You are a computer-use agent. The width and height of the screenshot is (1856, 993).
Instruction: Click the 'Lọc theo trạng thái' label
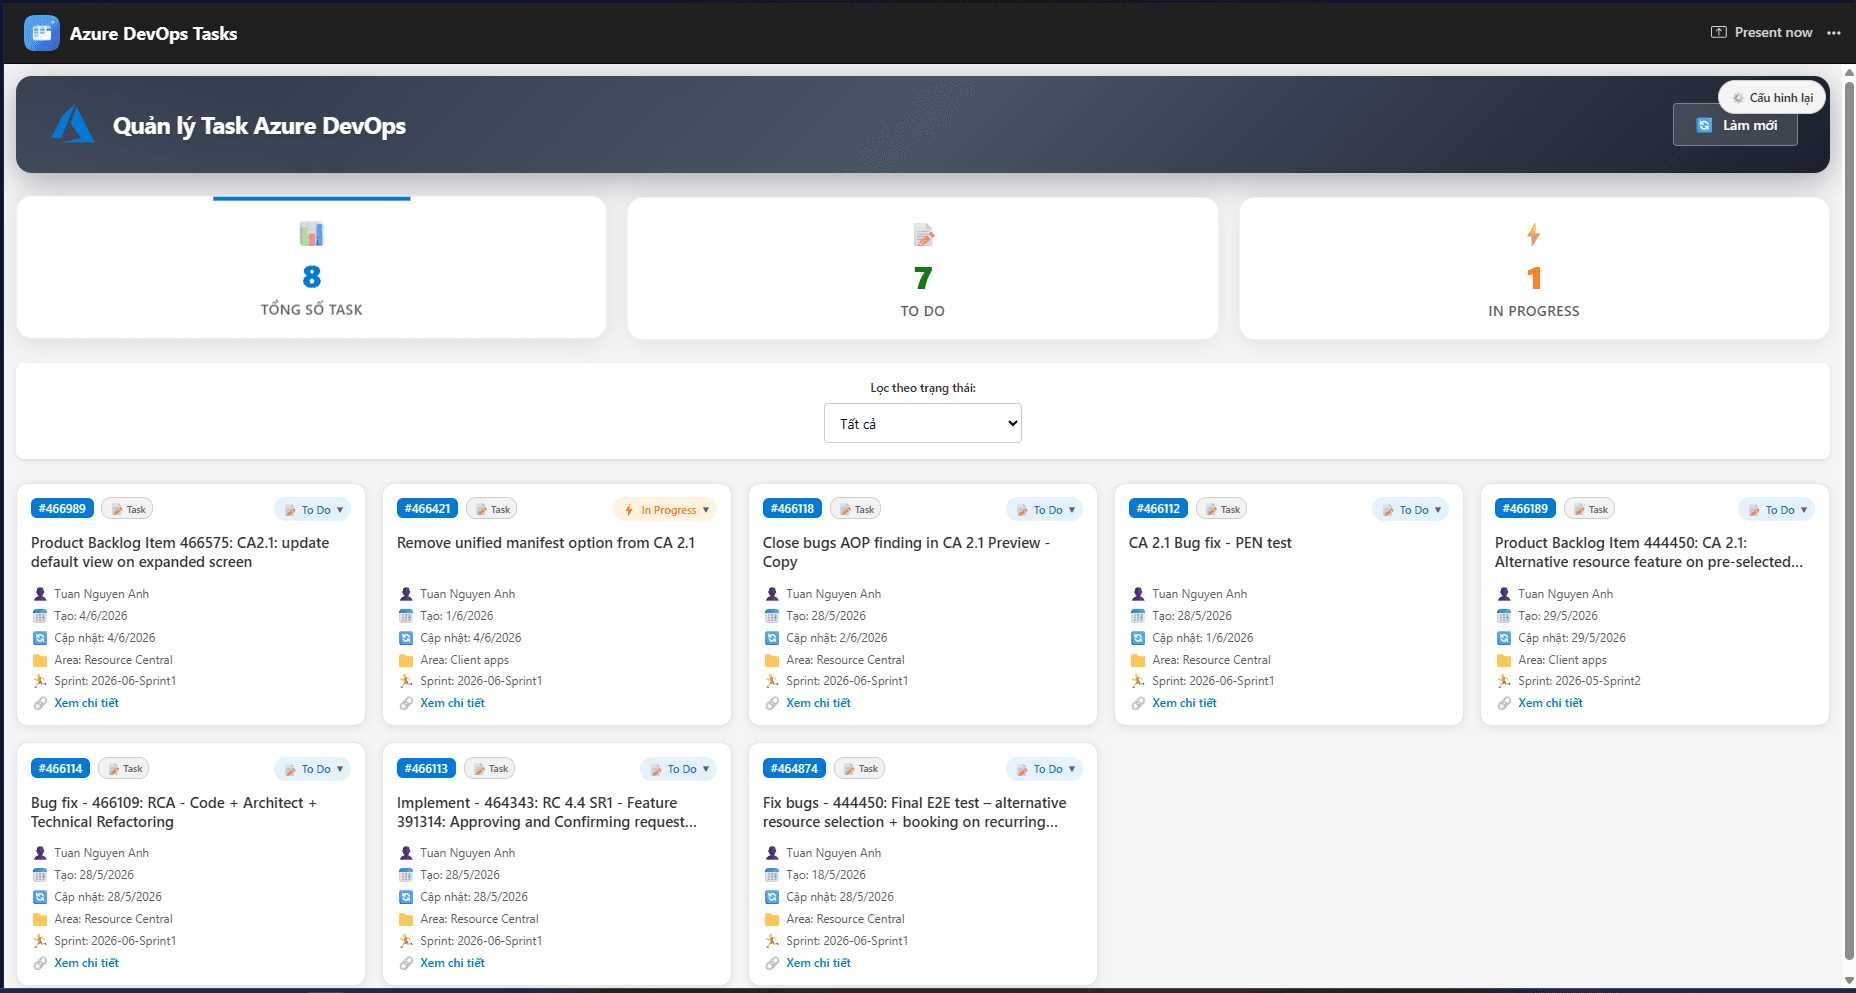pos(923,388)
